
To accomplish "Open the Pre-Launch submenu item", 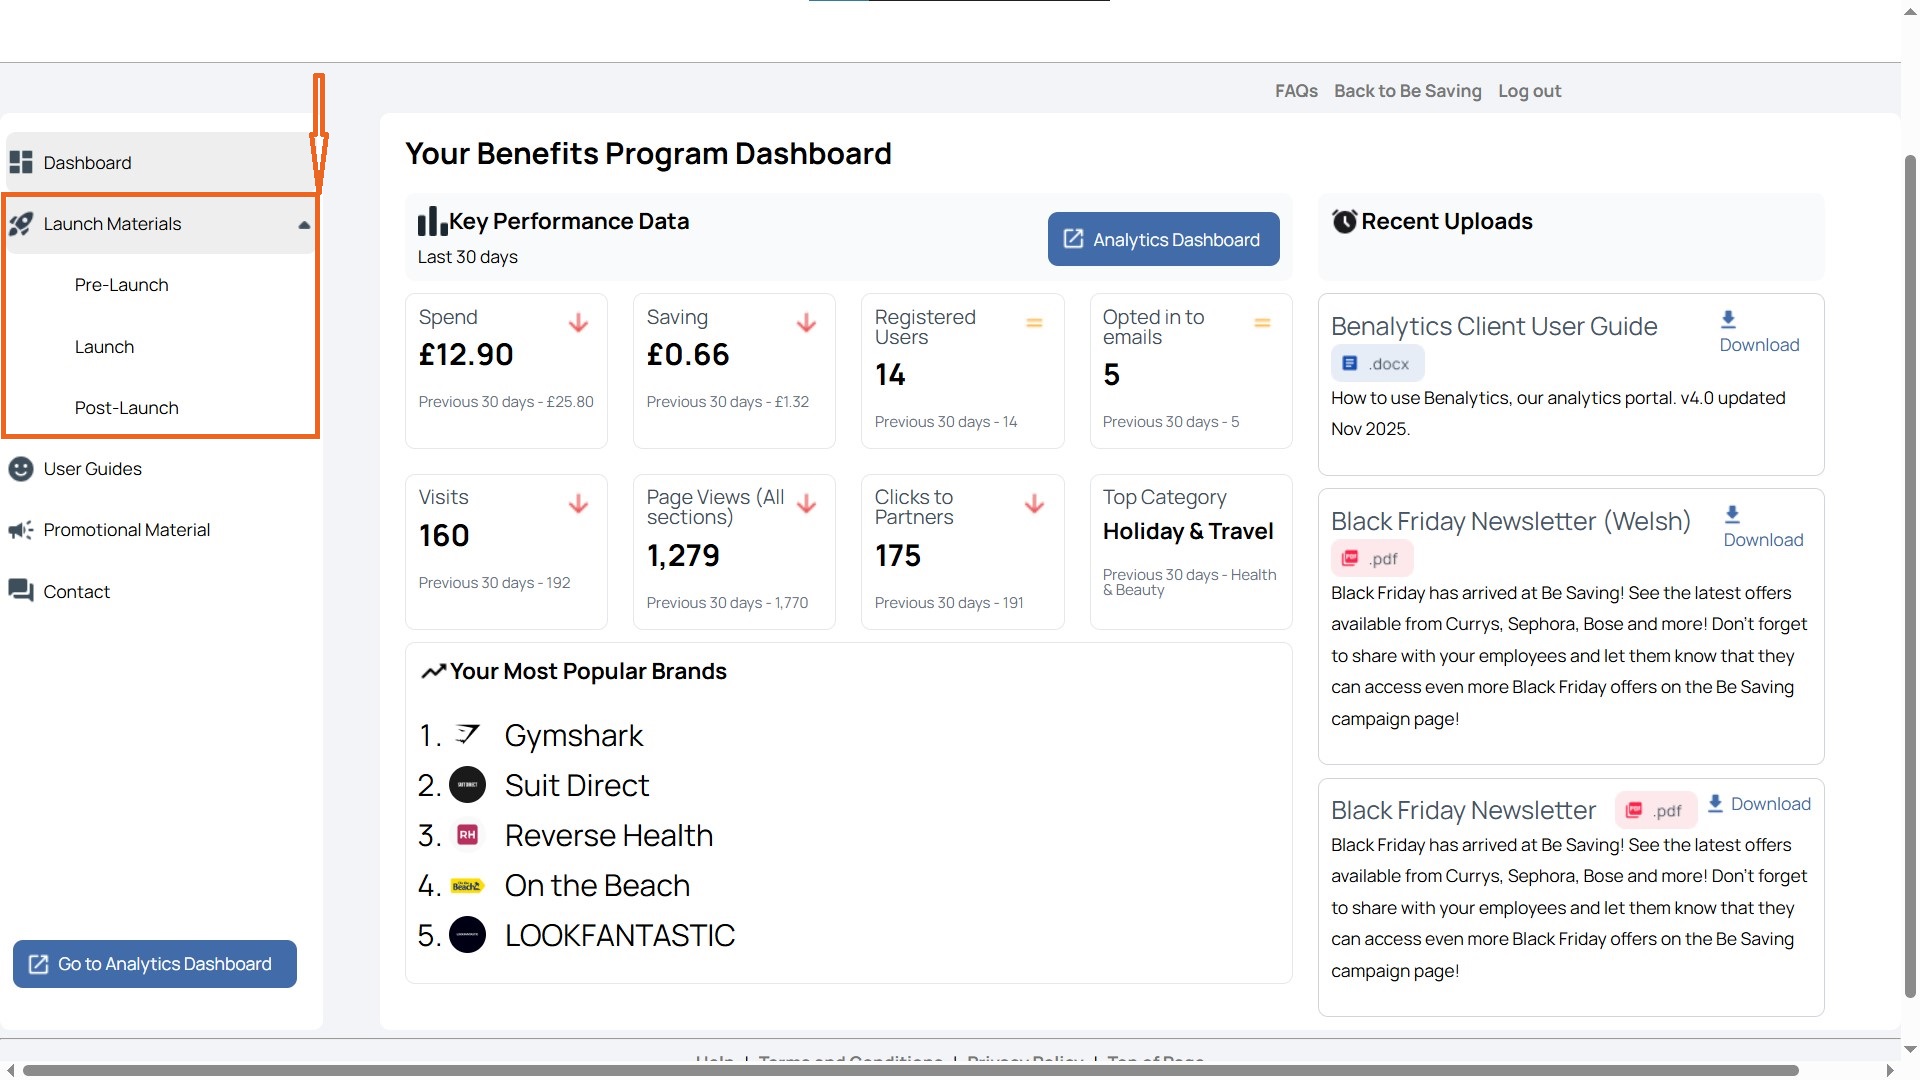I will pyautogui.click(x=122, y=285).
